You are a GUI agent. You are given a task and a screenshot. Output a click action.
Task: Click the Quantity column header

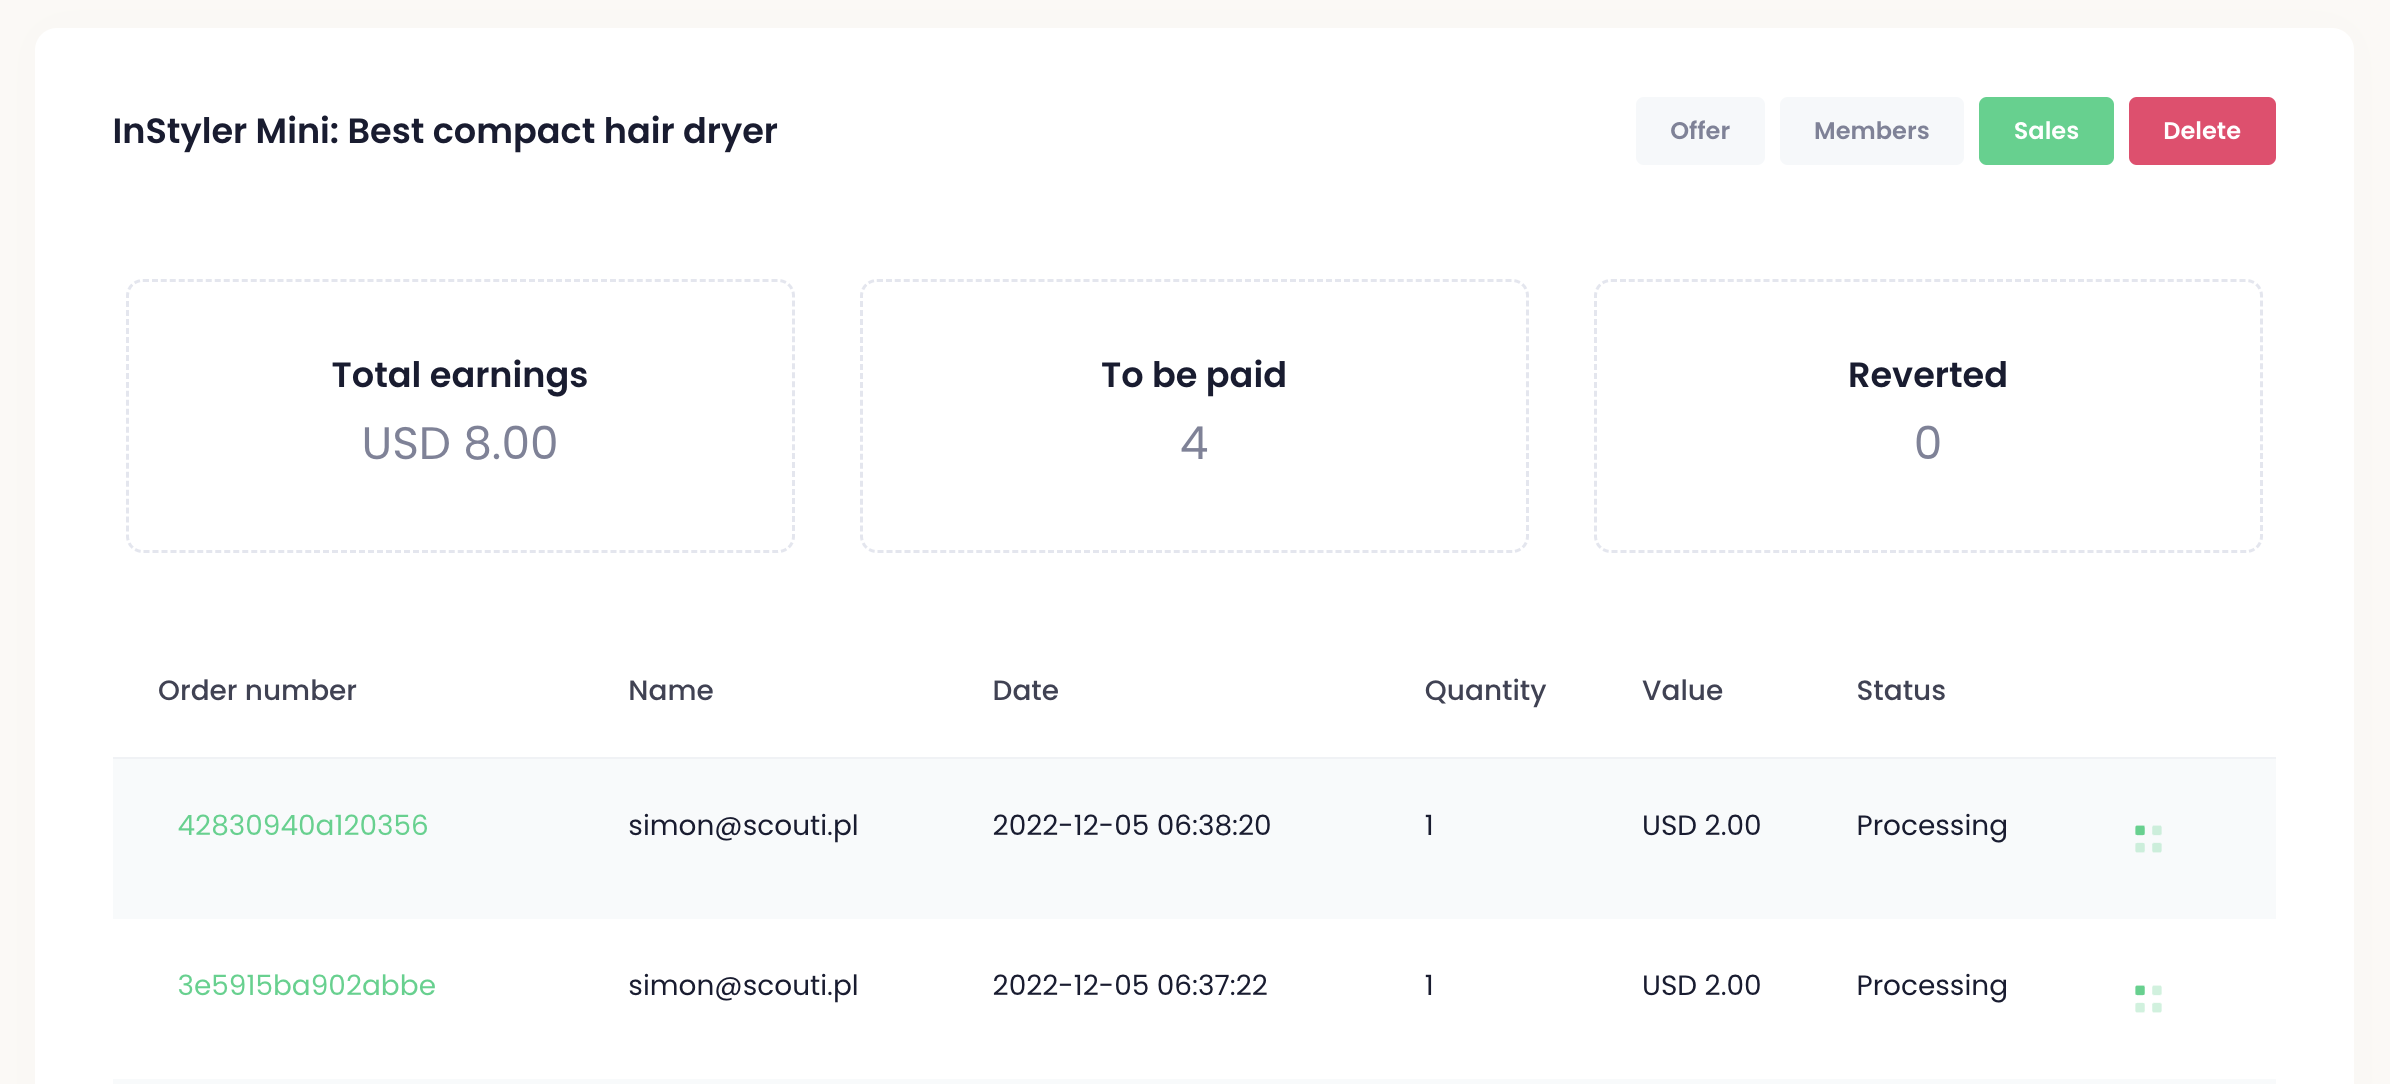[x=1485, y=690]
